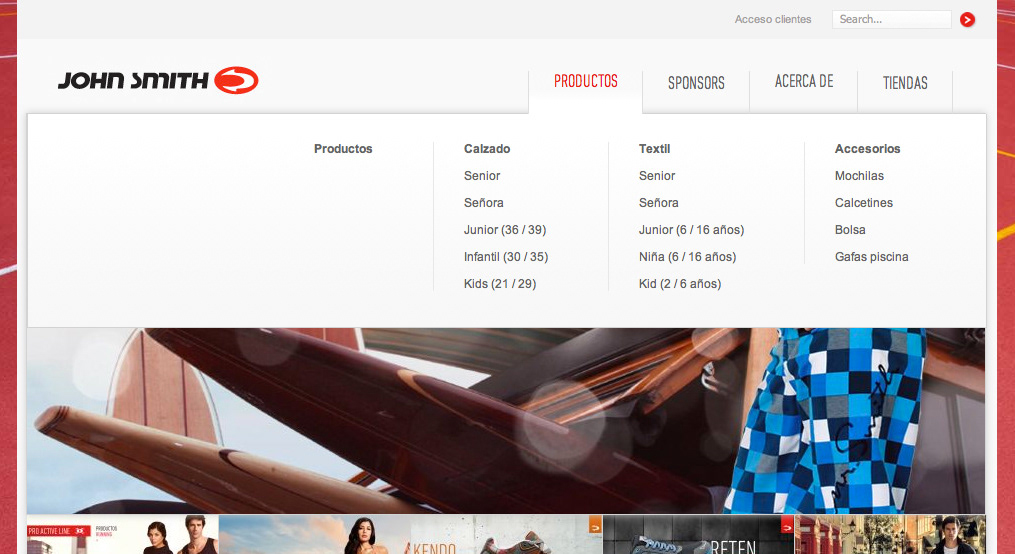
Task: Select Señora under Calzado
Action: pos(484,203)
